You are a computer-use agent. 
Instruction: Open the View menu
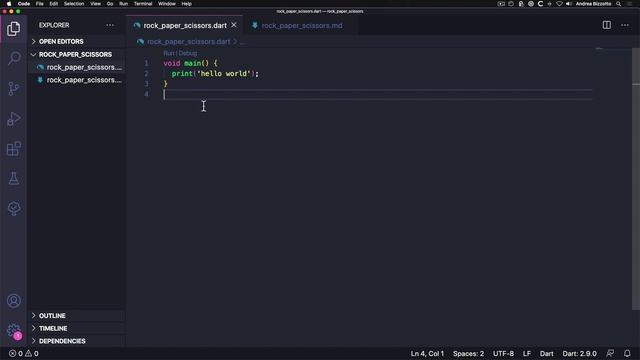pos(96,4)
